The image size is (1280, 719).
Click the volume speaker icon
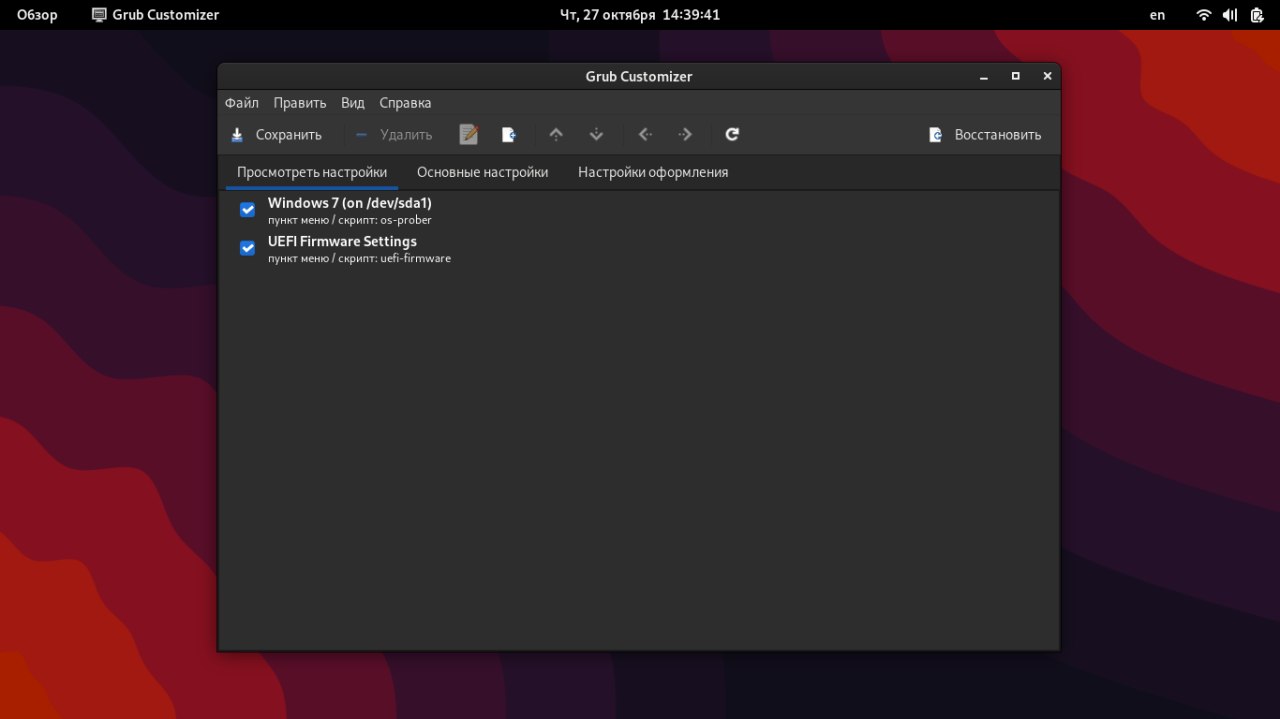(1230, 15)
